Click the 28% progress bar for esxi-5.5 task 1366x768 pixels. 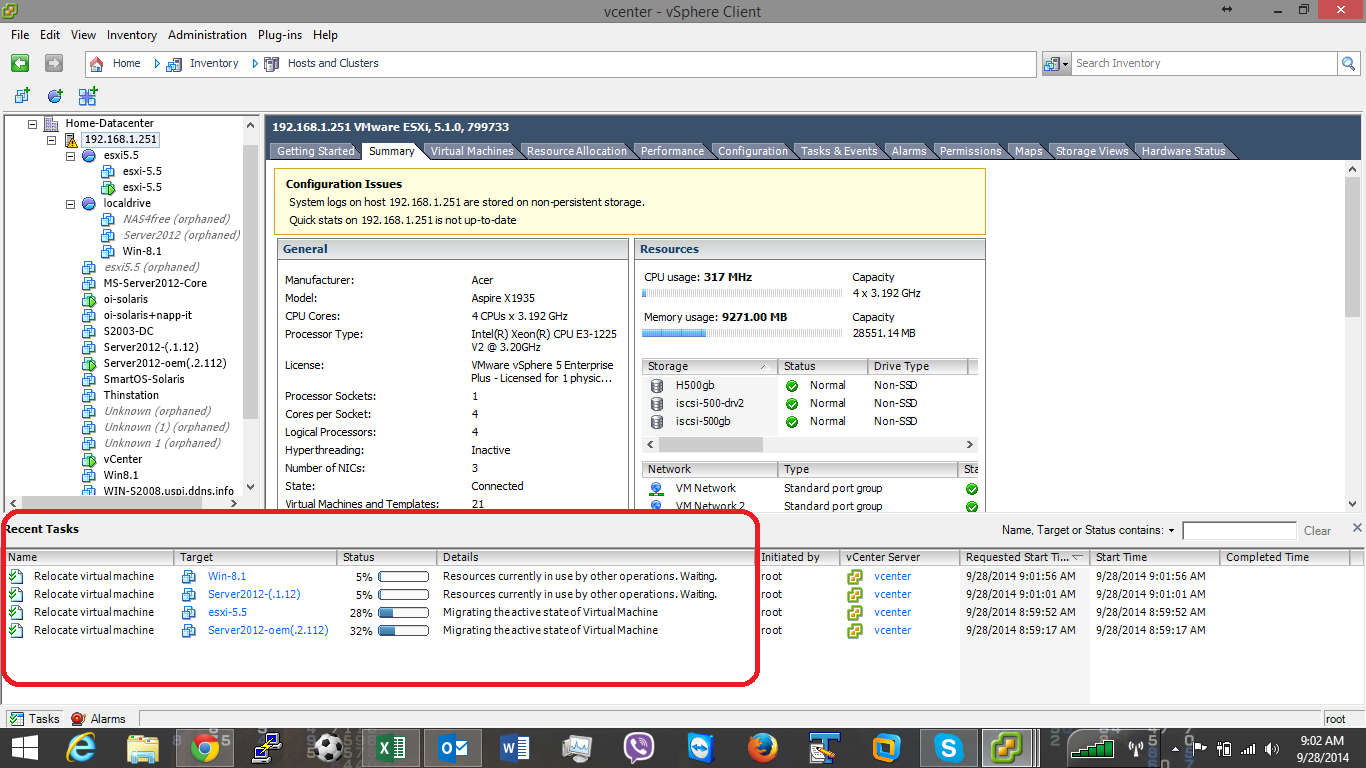[403, 613]
